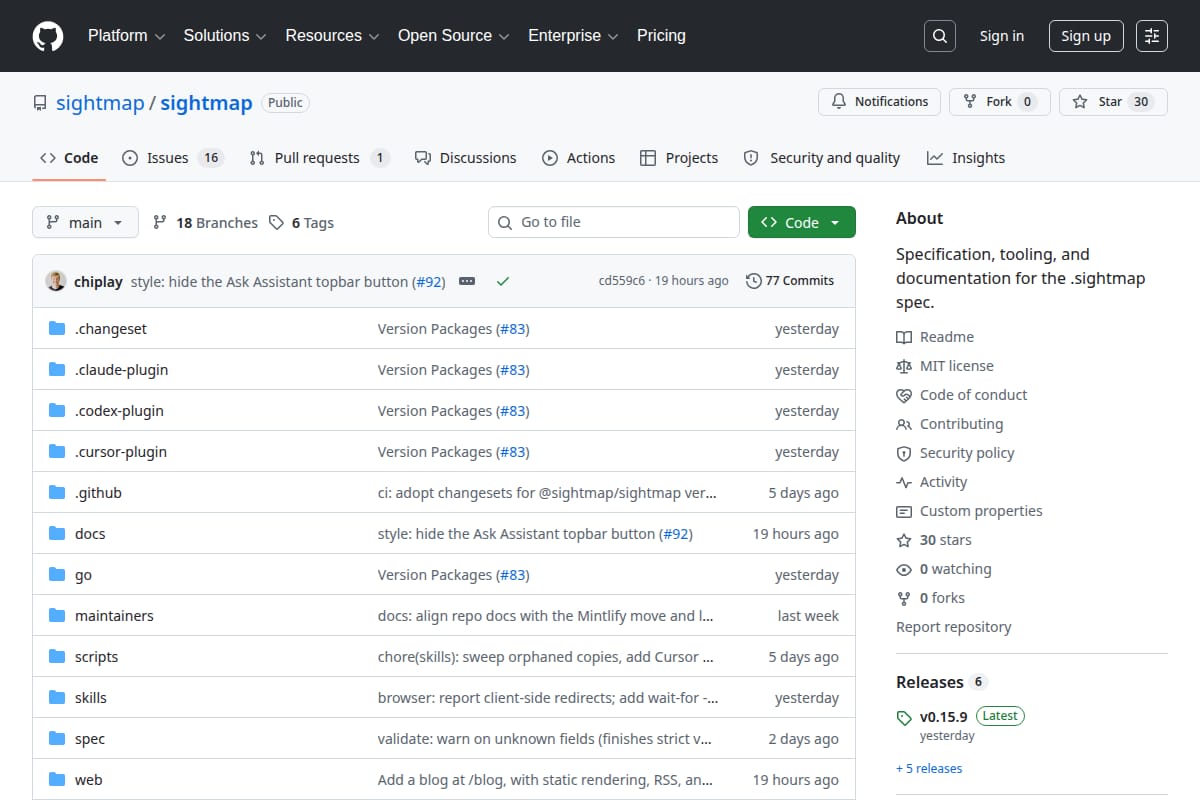Image resolution: width=1200 pixels, height=800 pixels.
Task: Open the .github folder
Action: [x=98, y=493]
